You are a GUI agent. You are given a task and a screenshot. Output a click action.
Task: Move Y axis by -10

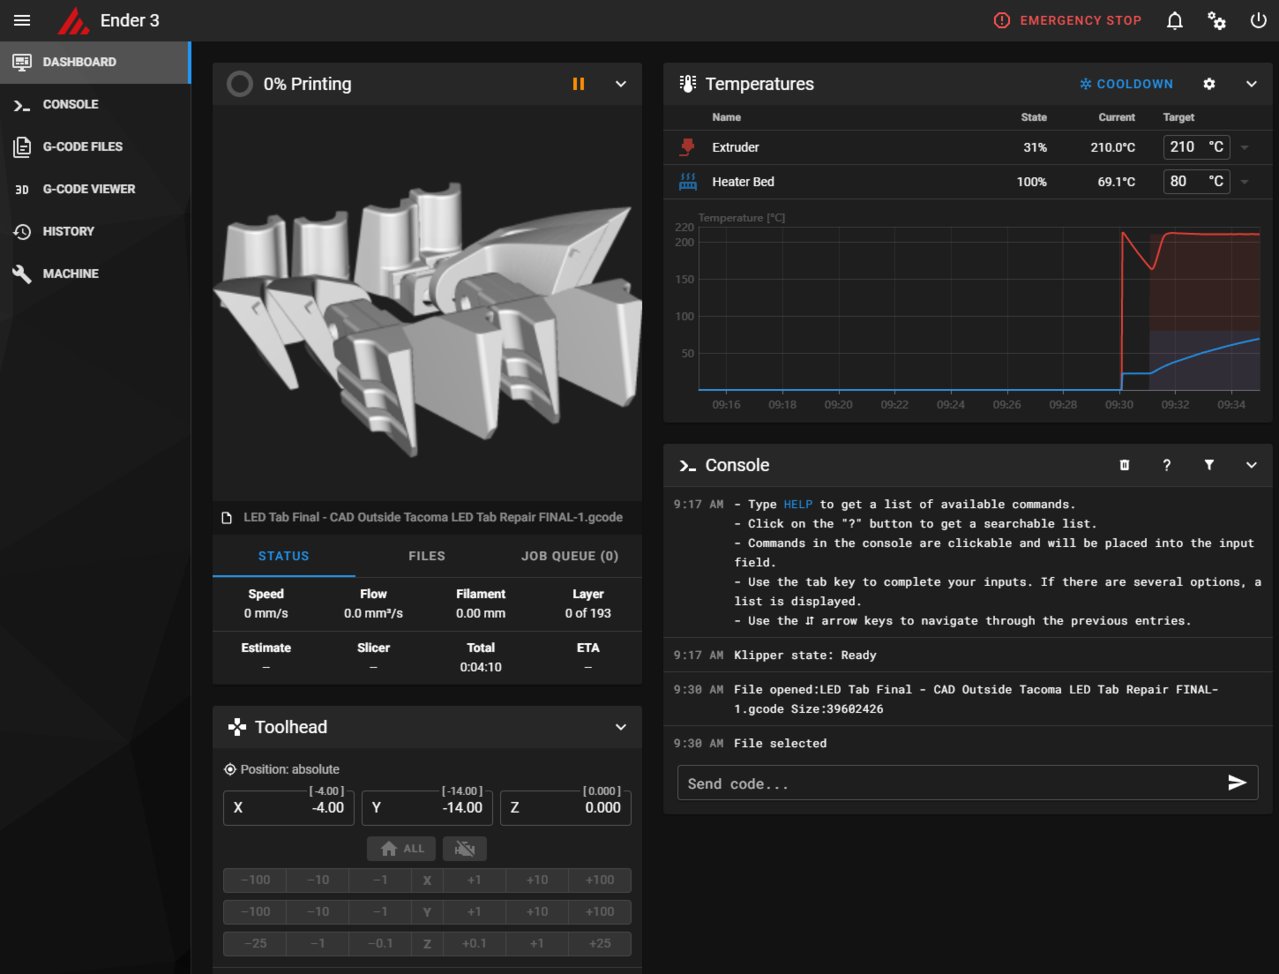pyautogui.click(x=318, y=912)
